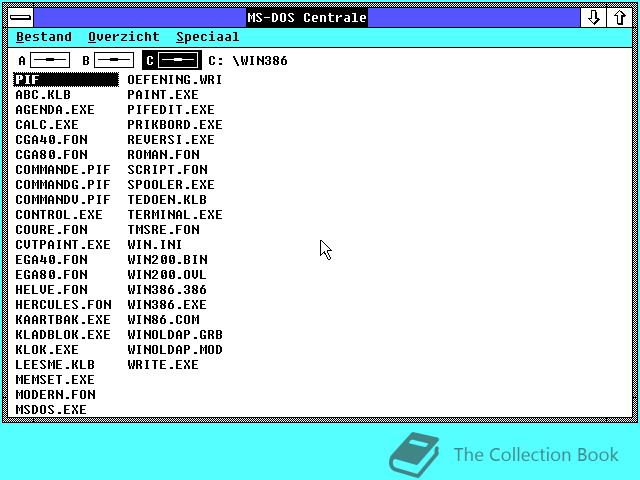Select HERCULES.FON file
This screenshot has height=480, width=640.
tap(63, 304)
